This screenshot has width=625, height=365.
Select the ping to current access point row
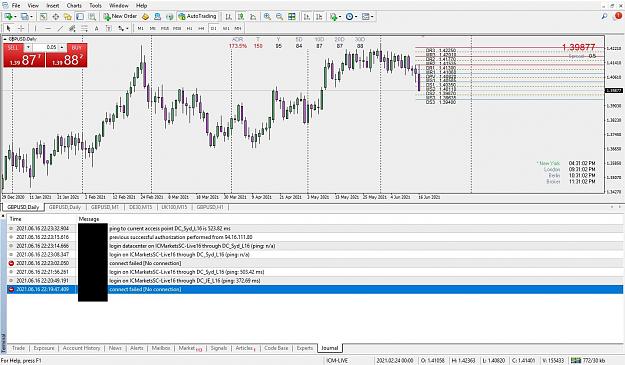pos(315,229)
